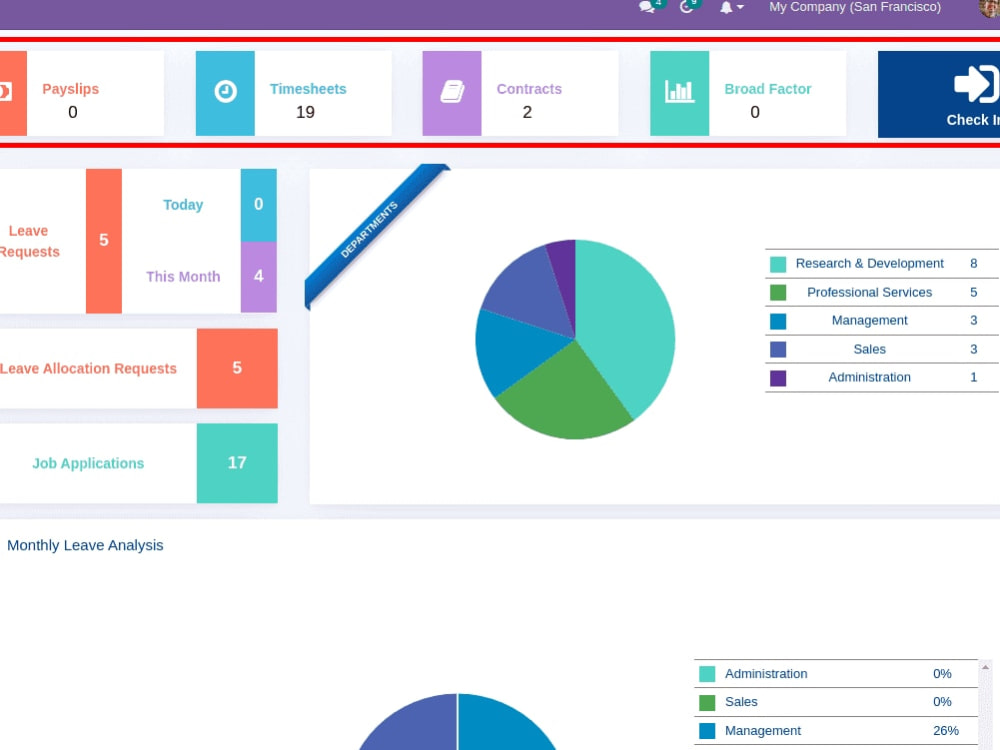
Task: Click the Leave Requests total 5 block
Action: pos(104,241)
